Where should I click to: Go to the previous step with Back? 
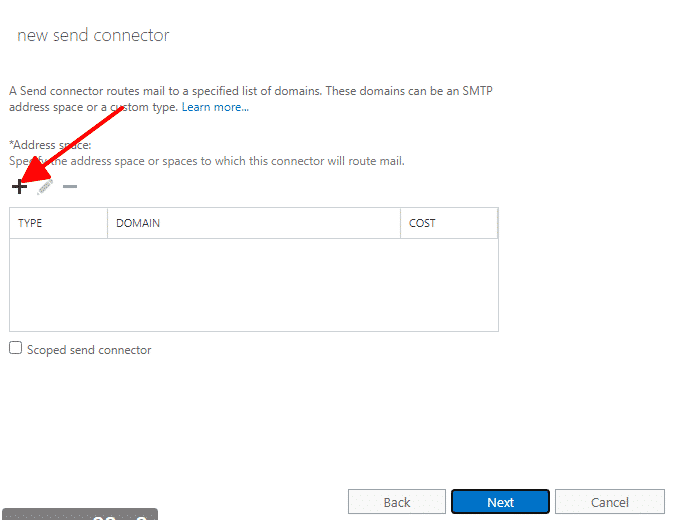[x=397, y=502]
